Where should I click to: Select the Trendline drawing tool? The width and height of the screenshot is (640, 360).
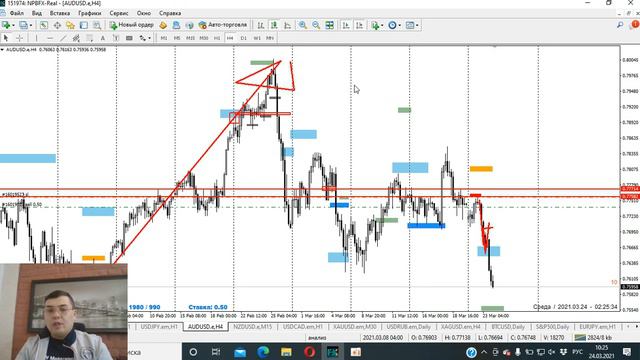pos(63,38)
